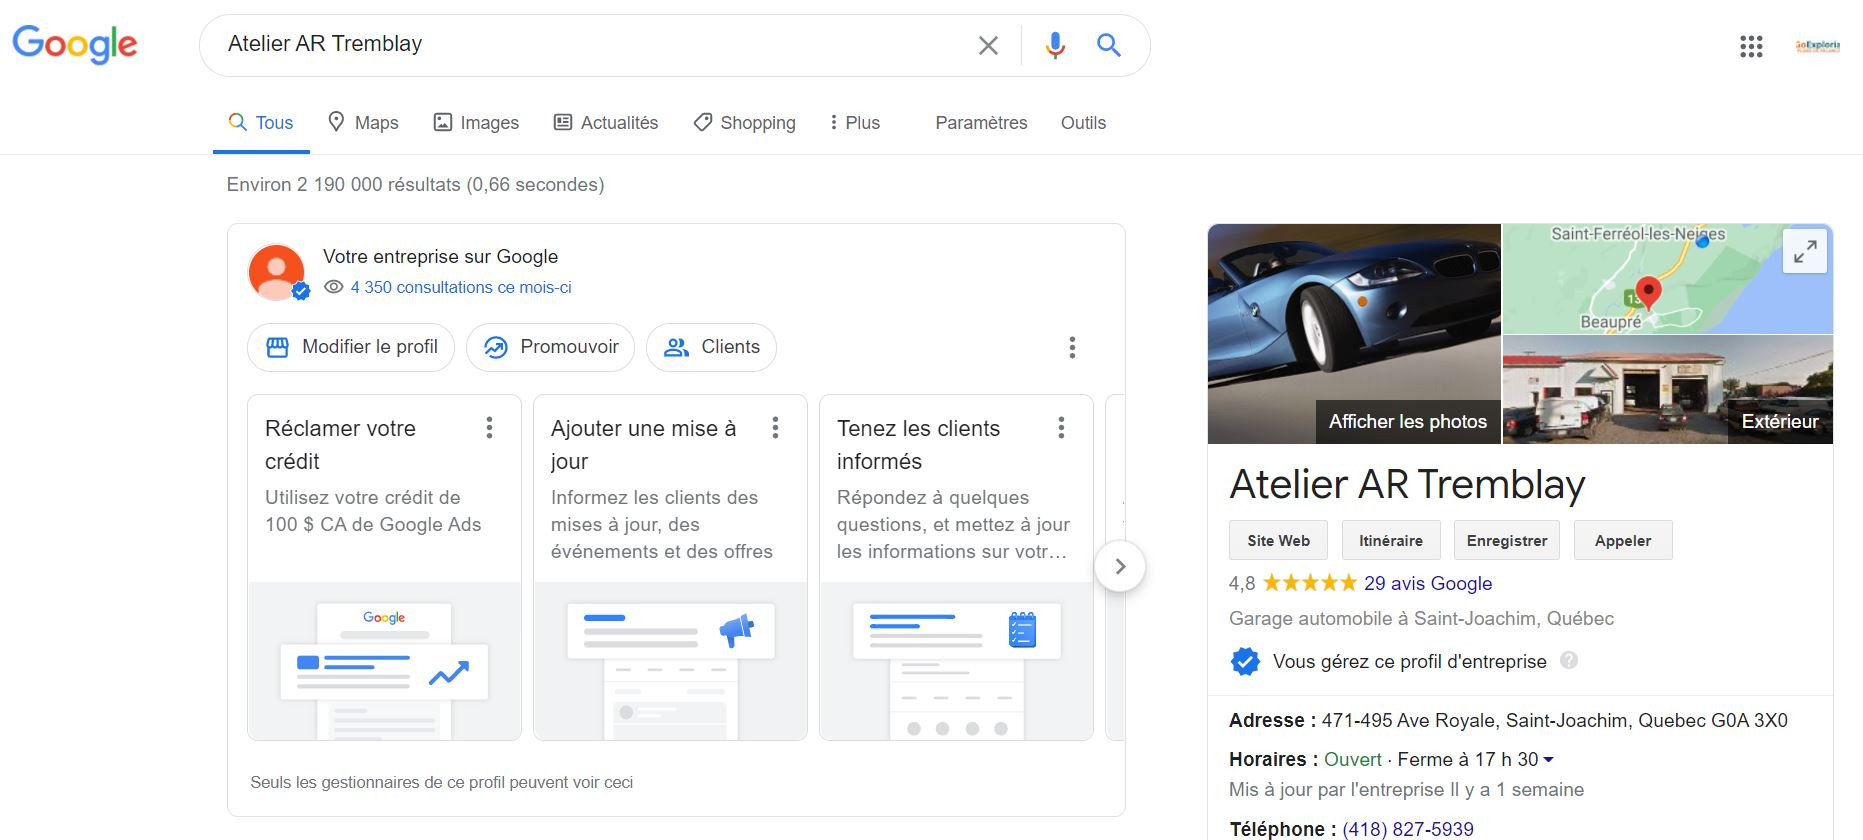Click Votre entreprise sur Google heading

click(x=440, y=256)
